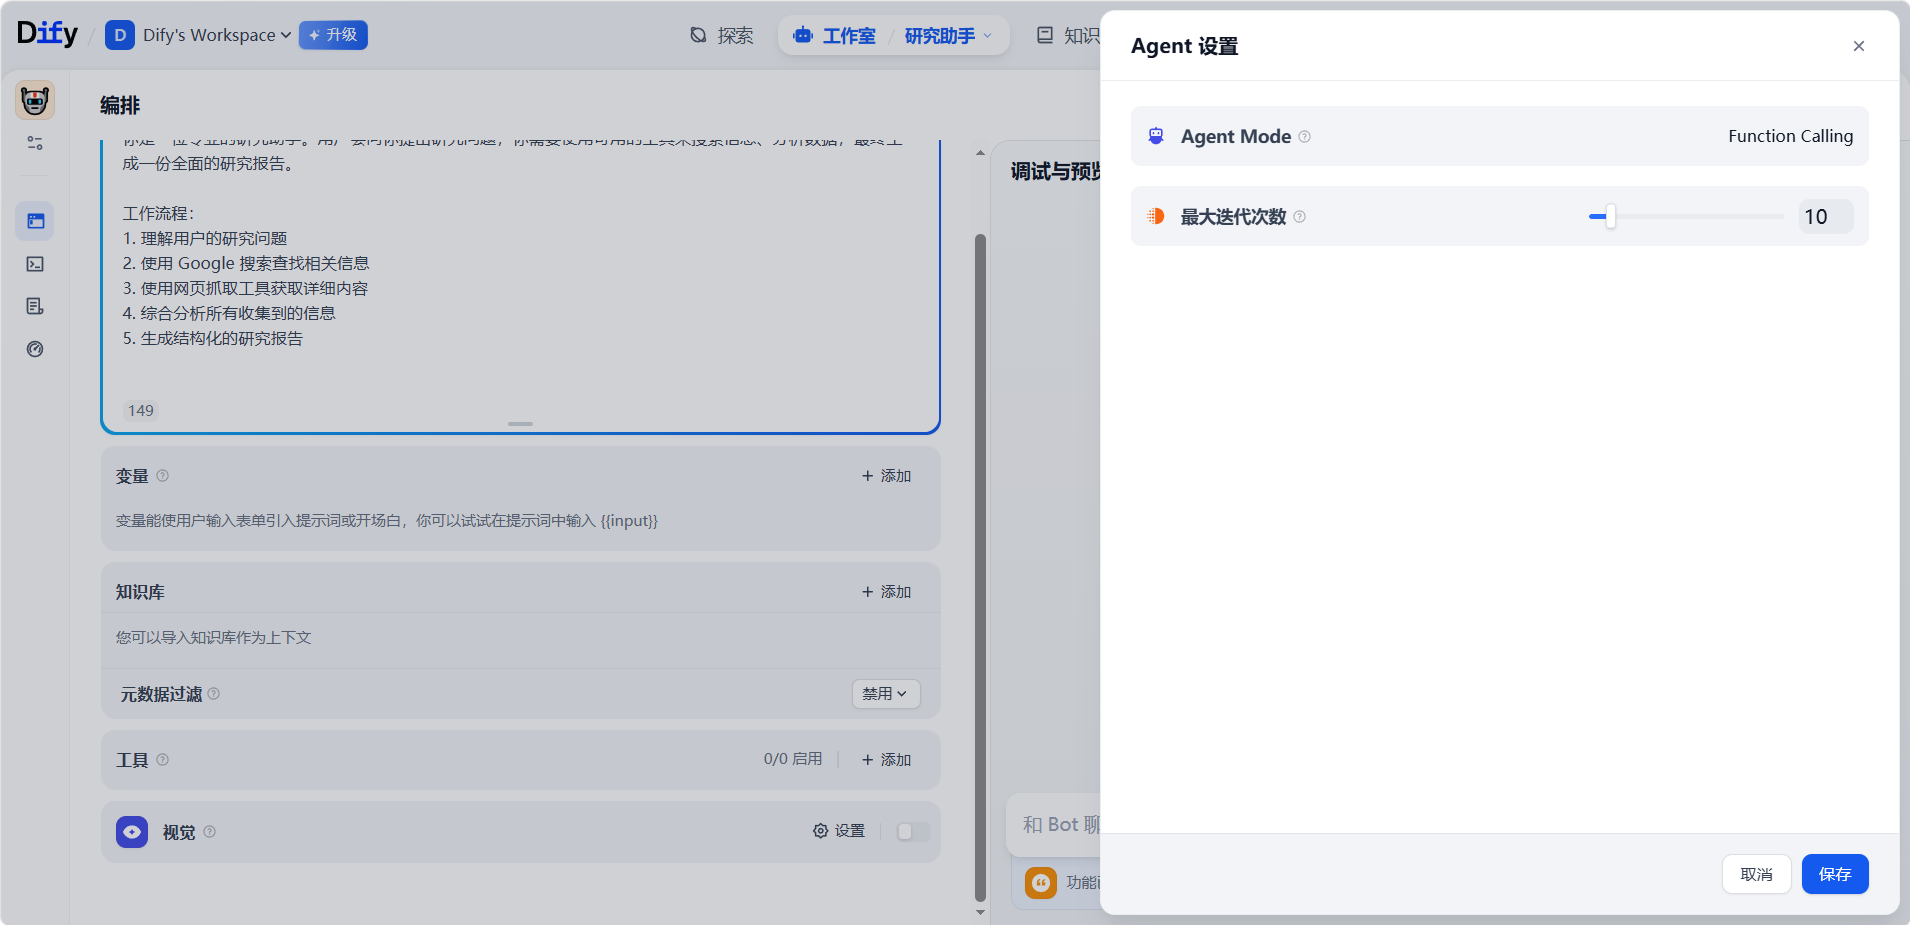Image resolution: width=1910 pixels, height=925 pixels.
Task: Toggle the 视觉 vision switch
Action: click(x=912, y=832)
